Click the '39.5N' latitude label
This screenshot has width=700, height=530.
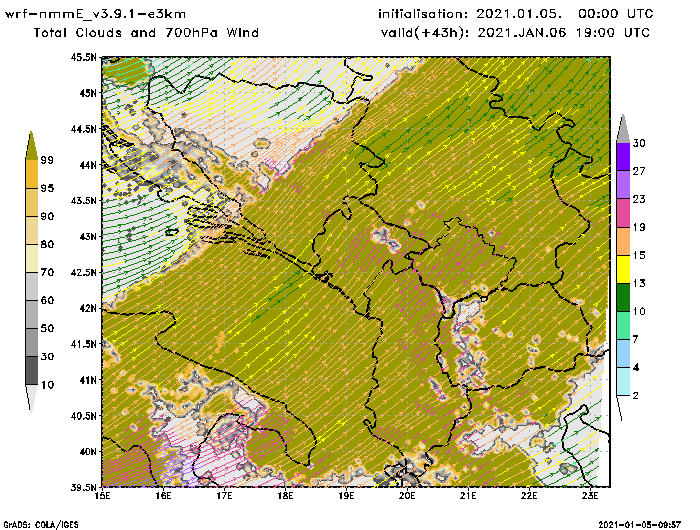[83, 487]
